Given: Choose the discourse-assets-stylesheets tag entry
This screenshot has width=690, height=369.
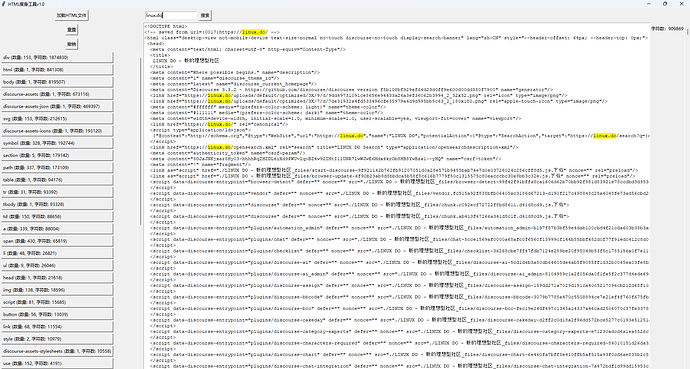Looking at the screenshot, I should (x=57, y=351).
